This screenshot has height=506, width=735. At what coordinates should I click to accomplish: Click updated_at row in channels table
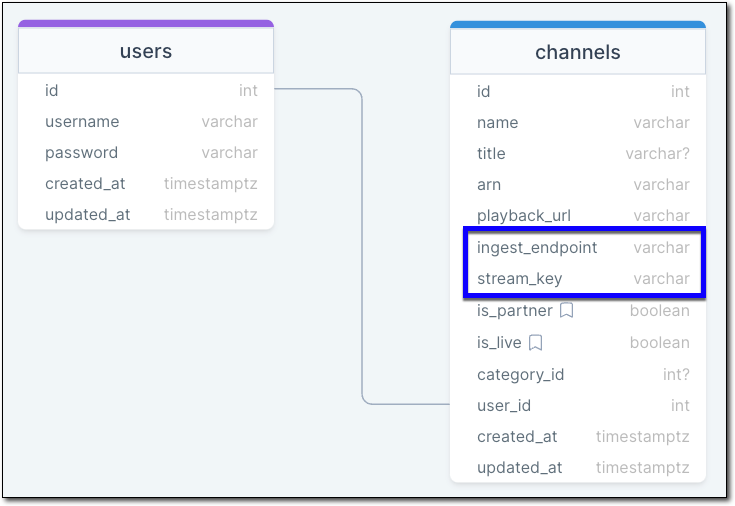(578, 467)
